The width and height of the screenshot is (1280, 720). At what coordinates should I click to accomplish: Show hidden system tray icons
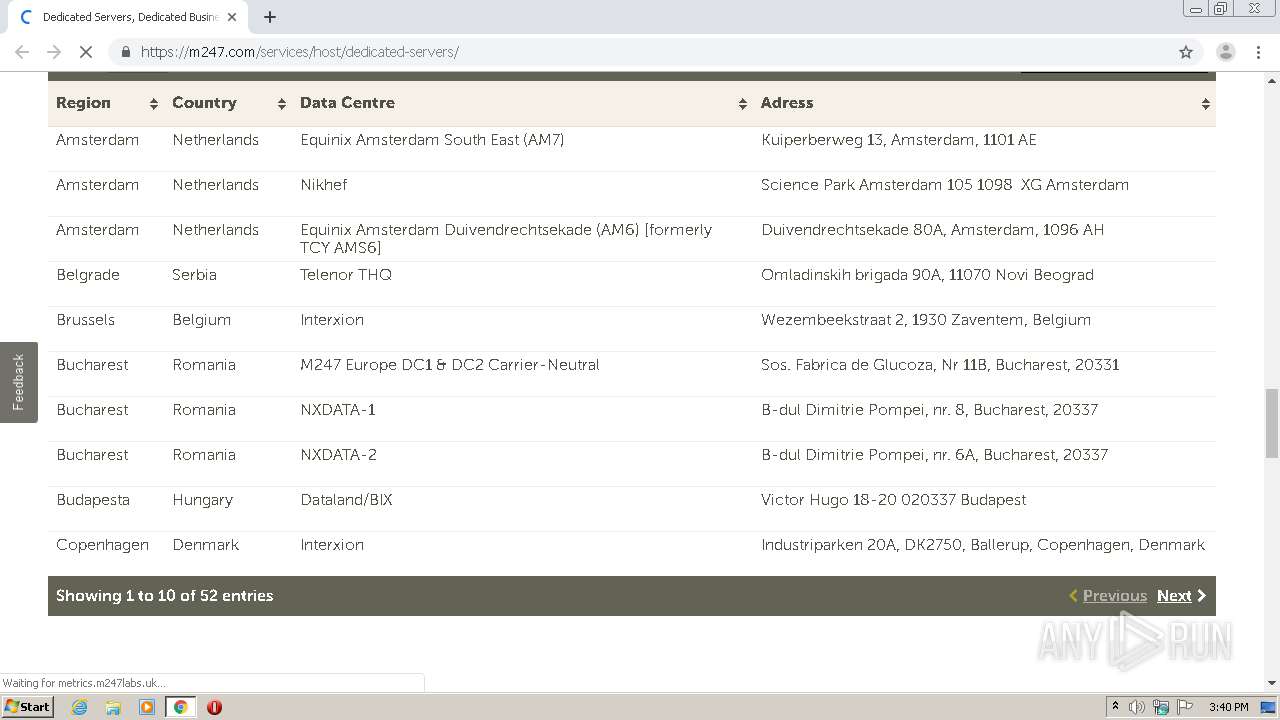click(x=1115, y=707)
